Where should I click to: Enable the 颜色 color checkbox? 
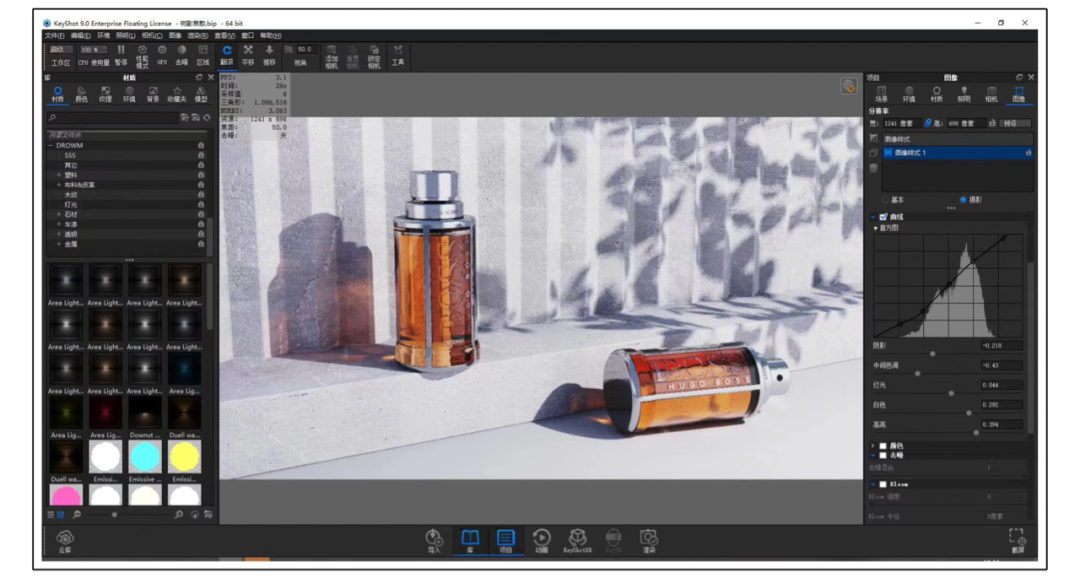[x=883, y=446]
